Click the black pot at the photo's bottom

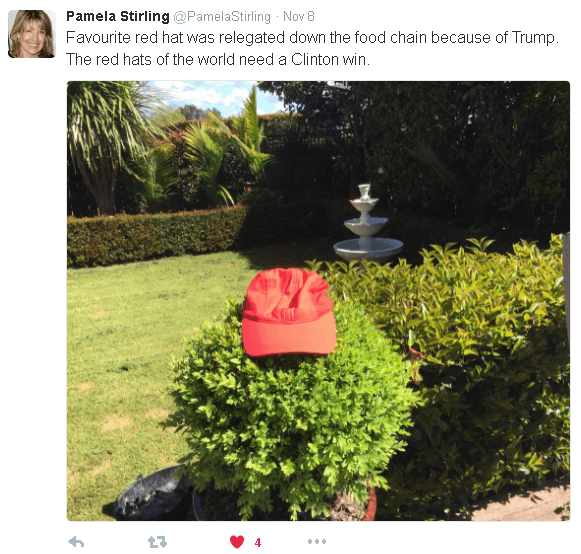coord(152,495)
